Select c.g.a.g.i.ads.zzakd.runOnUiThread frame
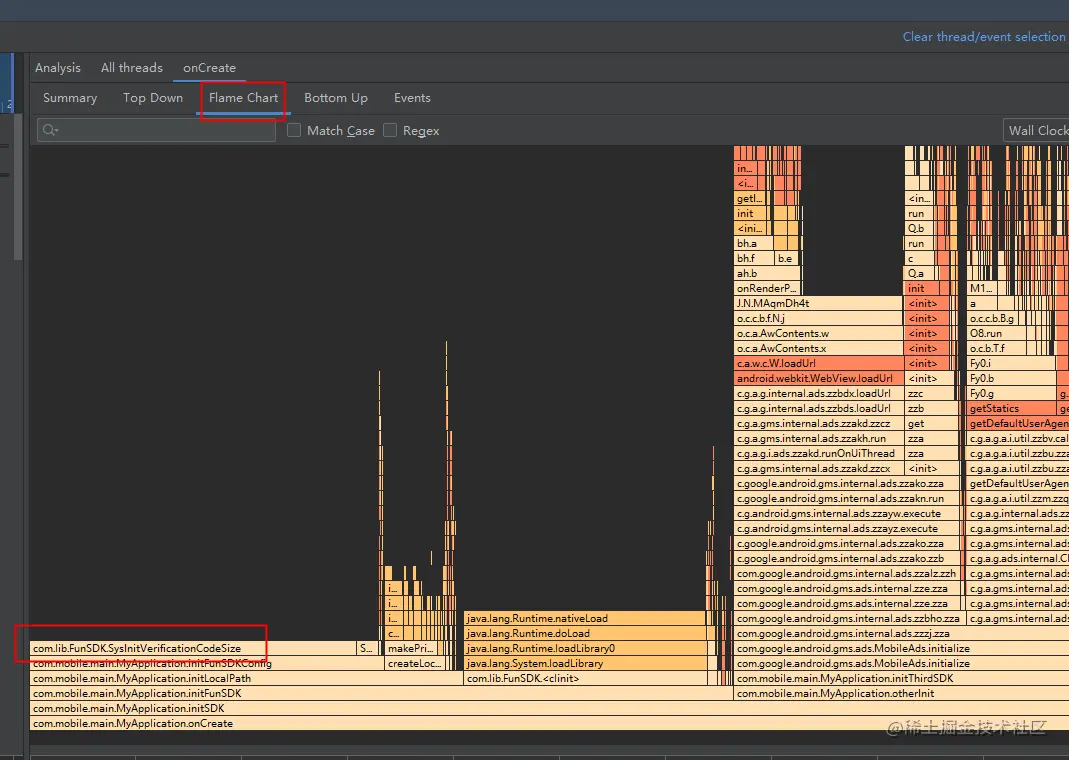This screenshot has width=1069, height=760. click(x=818, y=453)
